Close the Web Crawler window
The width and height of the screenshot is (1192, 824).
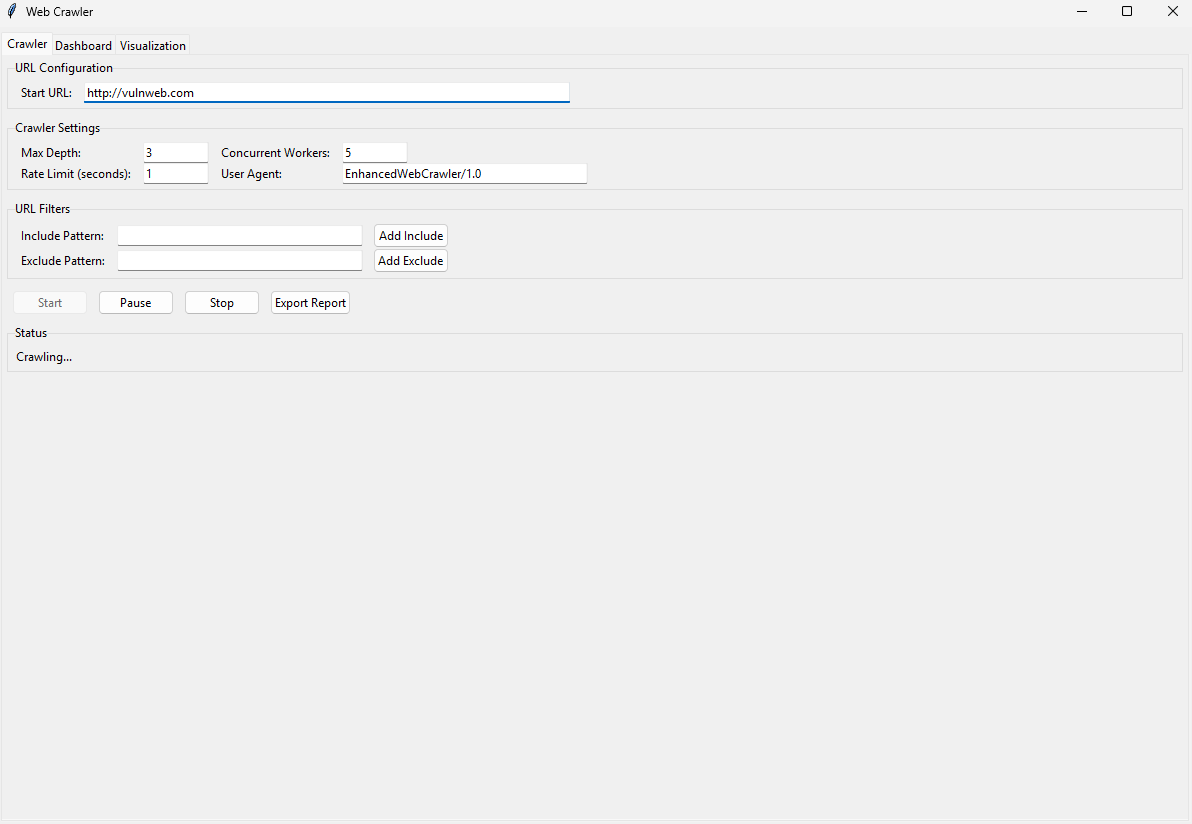pos(1172,11)
